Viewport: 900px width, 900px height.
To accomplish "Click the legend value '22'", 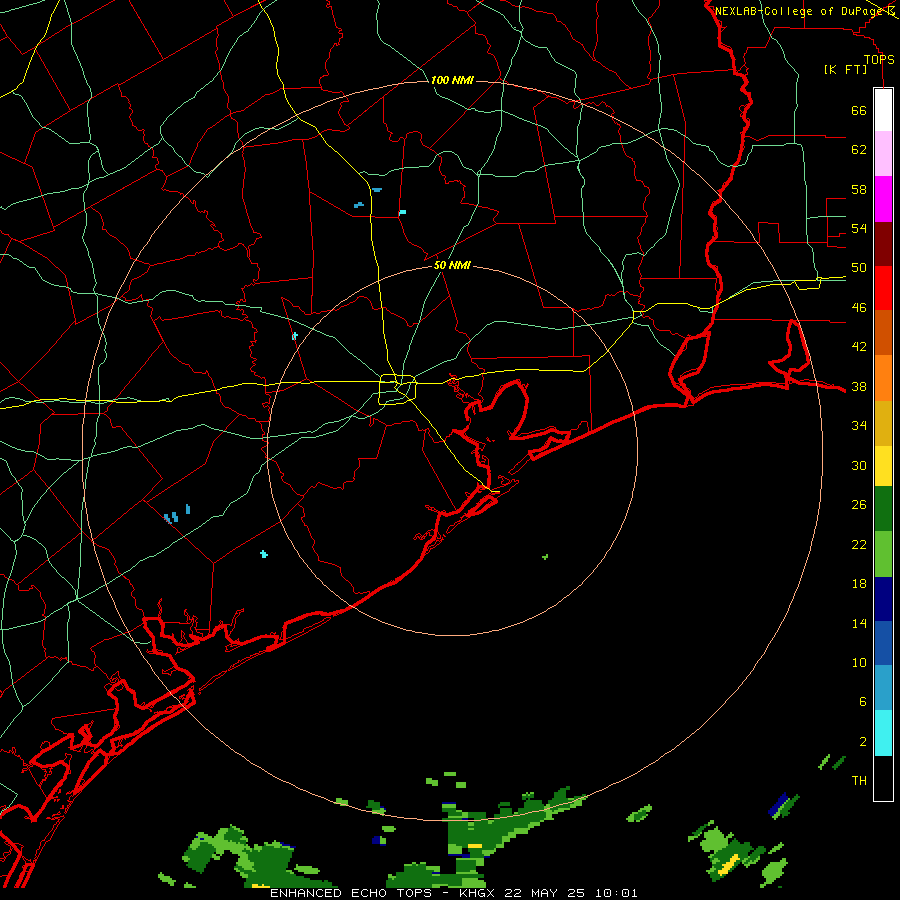I will click(859, 545).
